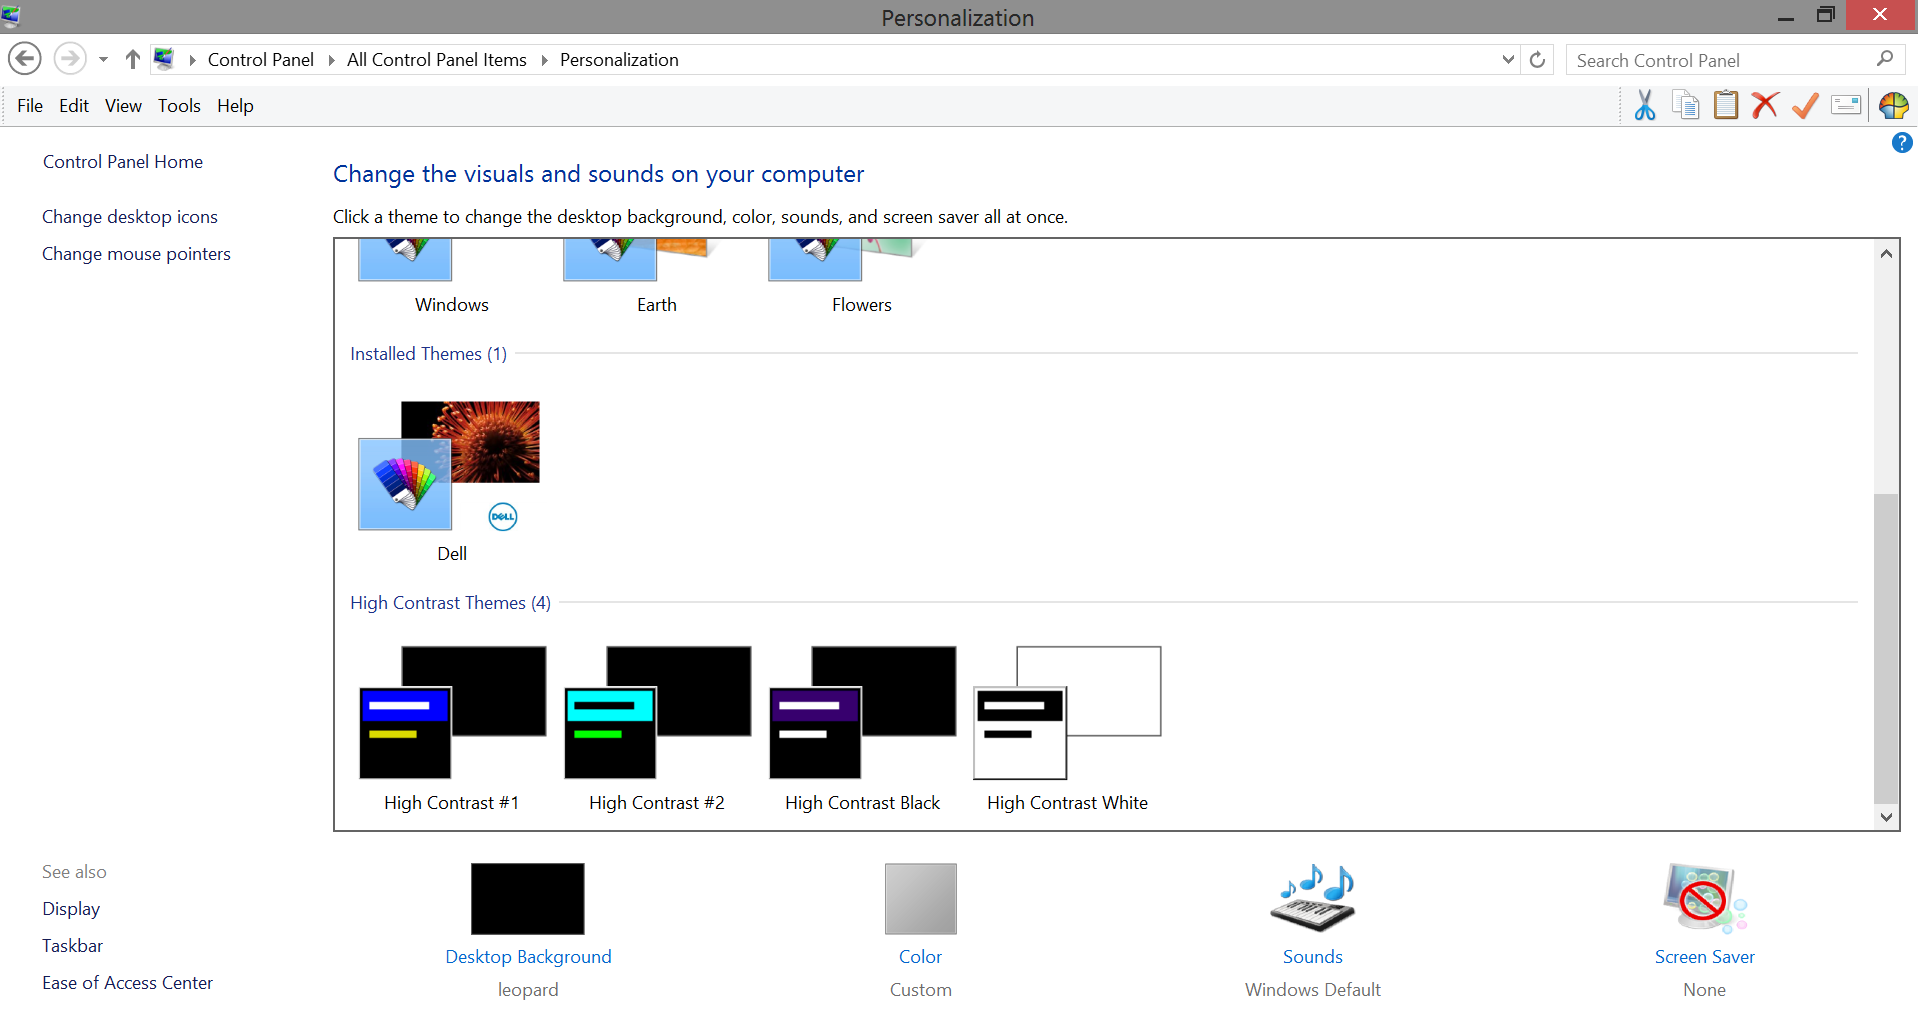Image resolution: width=1918 pixels, height=1022 pixels.
Task: Open the Tools menu
Action: click(179, 105)
